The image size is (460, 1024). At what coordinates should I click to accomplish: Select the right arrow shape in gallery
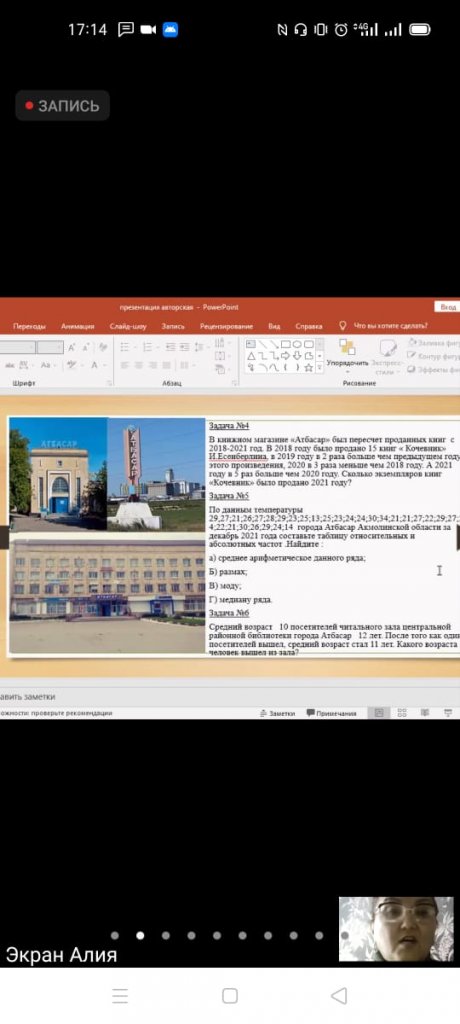coord(285,356)
